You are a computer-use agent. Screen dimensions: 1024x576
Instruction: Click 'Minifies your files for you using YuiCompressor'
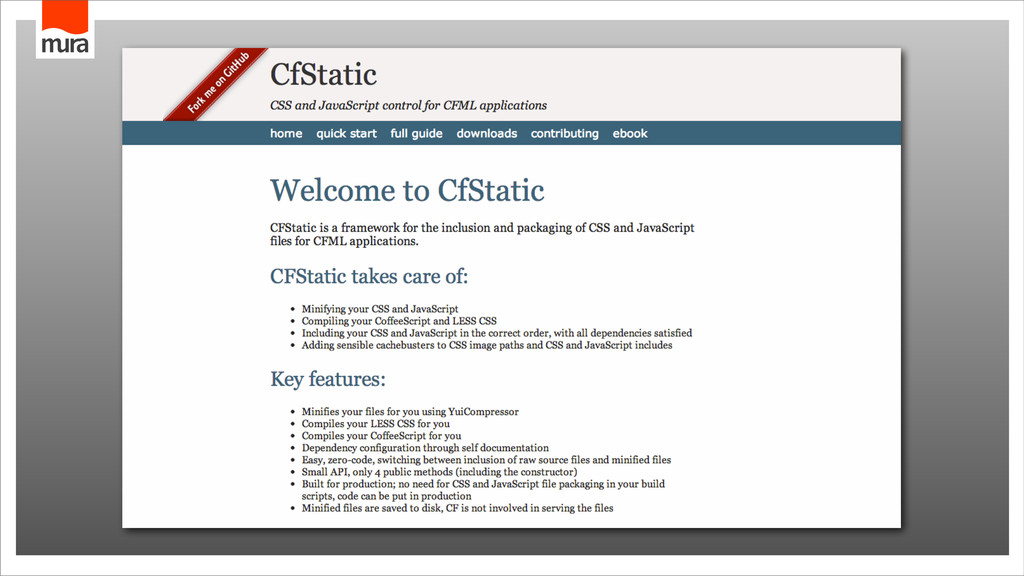click(x=410, y=411)
